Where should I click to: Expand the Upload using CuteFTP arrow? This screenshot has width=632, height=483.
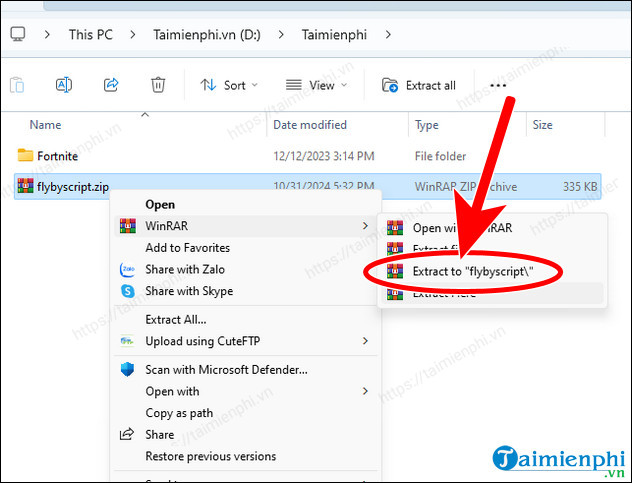click(365, 341)
